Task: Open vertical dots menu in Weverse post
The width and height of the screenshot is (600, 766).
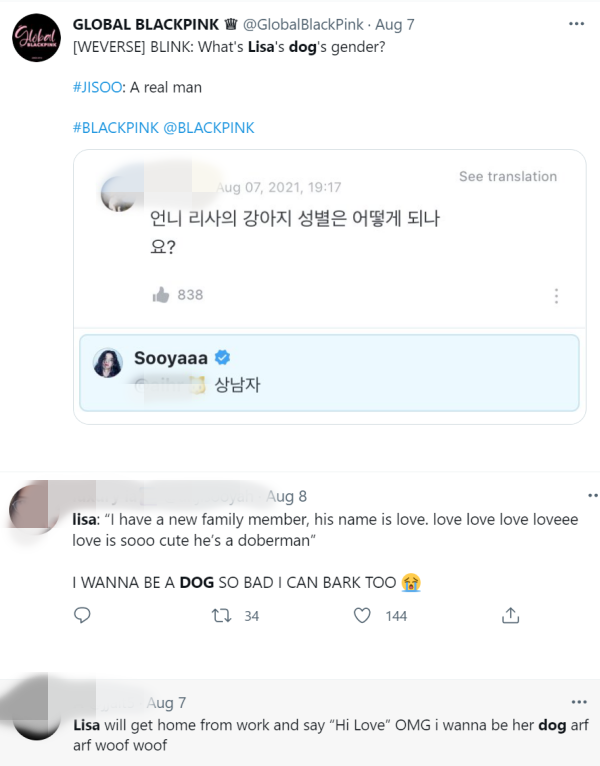Action: [x=556, y=295]
